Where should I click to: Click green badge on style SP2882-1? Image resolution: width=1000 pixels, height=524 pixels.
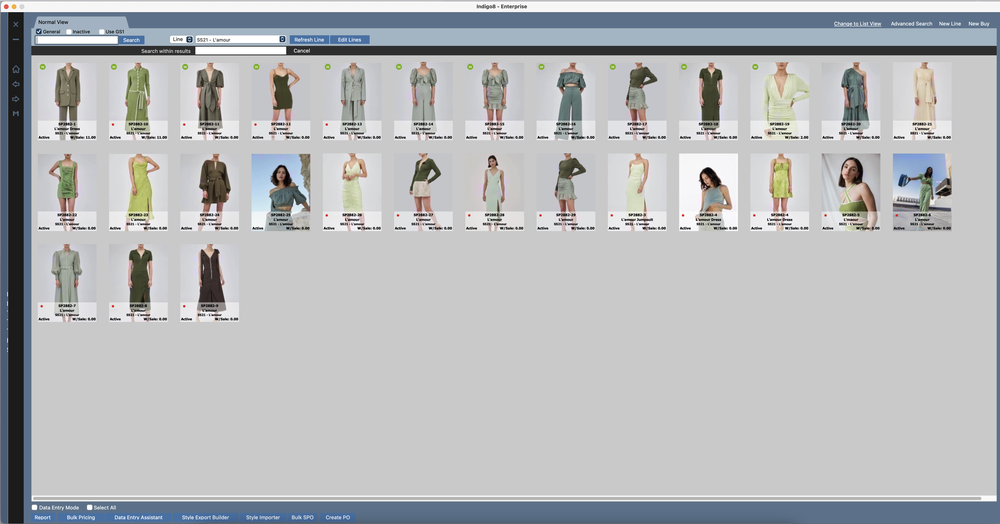(x=43, y=67)
